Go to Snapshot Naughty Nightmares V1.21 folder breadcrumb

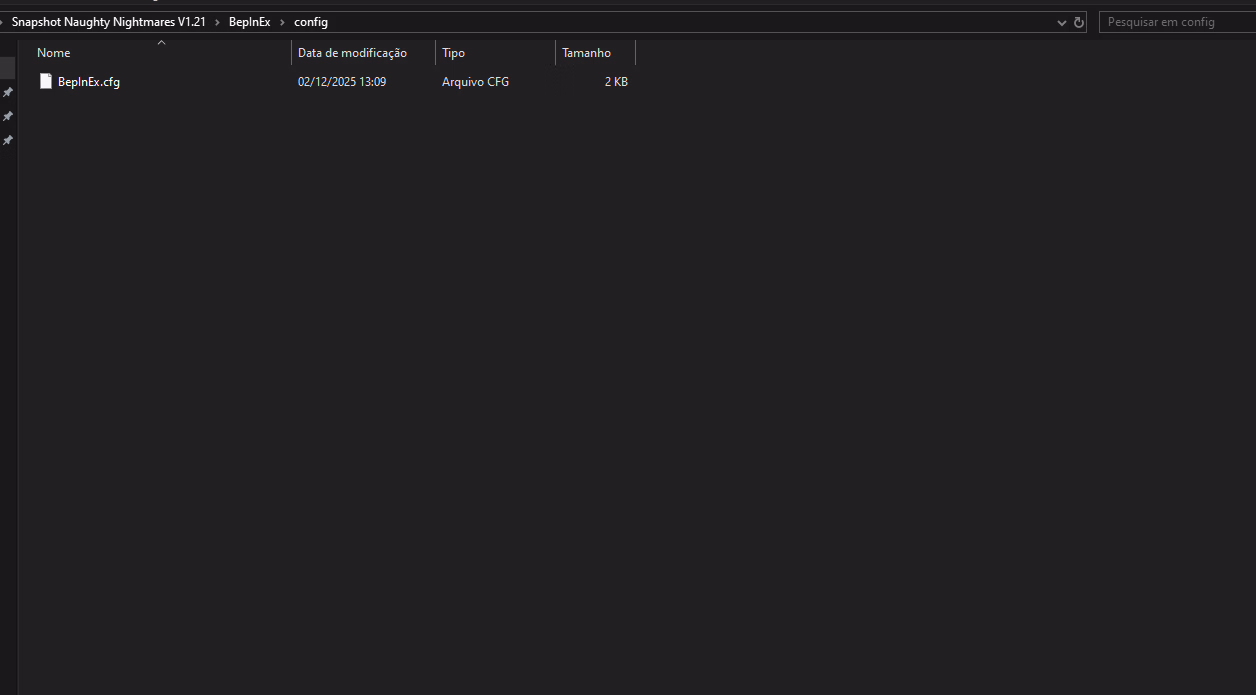pos(108,22)
